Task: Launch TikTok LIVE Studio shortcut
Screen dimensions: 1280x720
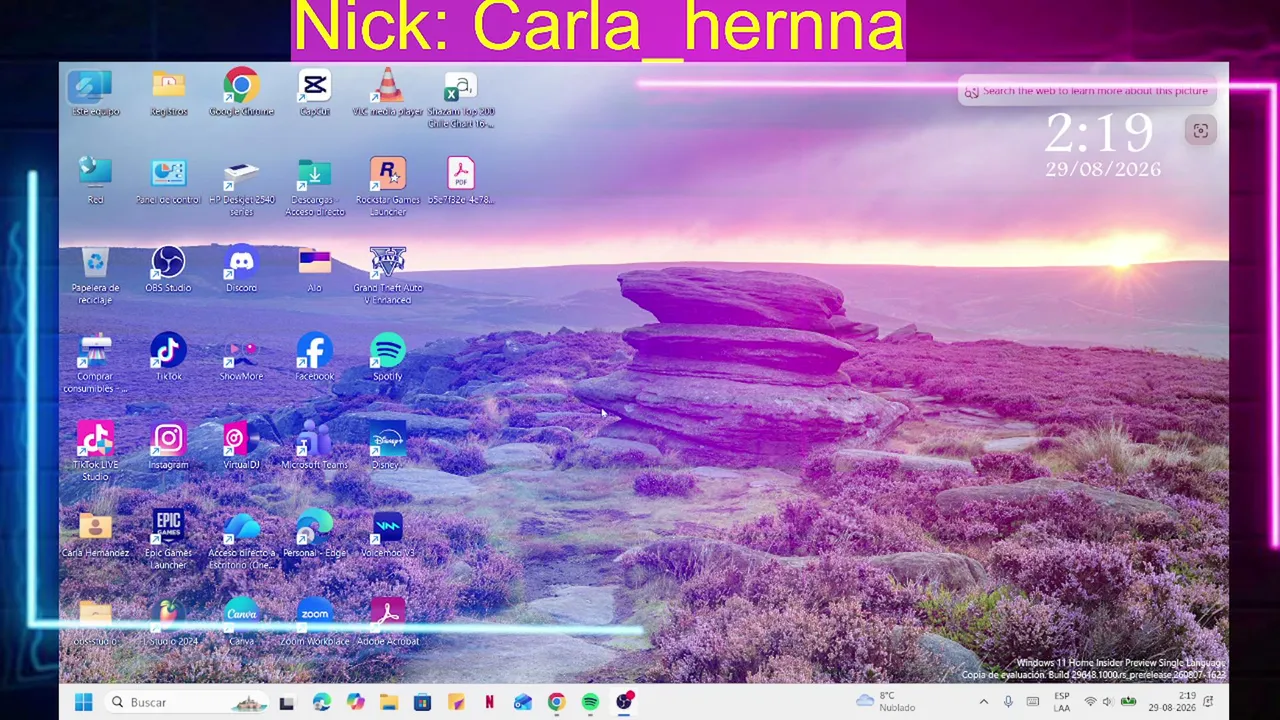Action: click(95, 452)
